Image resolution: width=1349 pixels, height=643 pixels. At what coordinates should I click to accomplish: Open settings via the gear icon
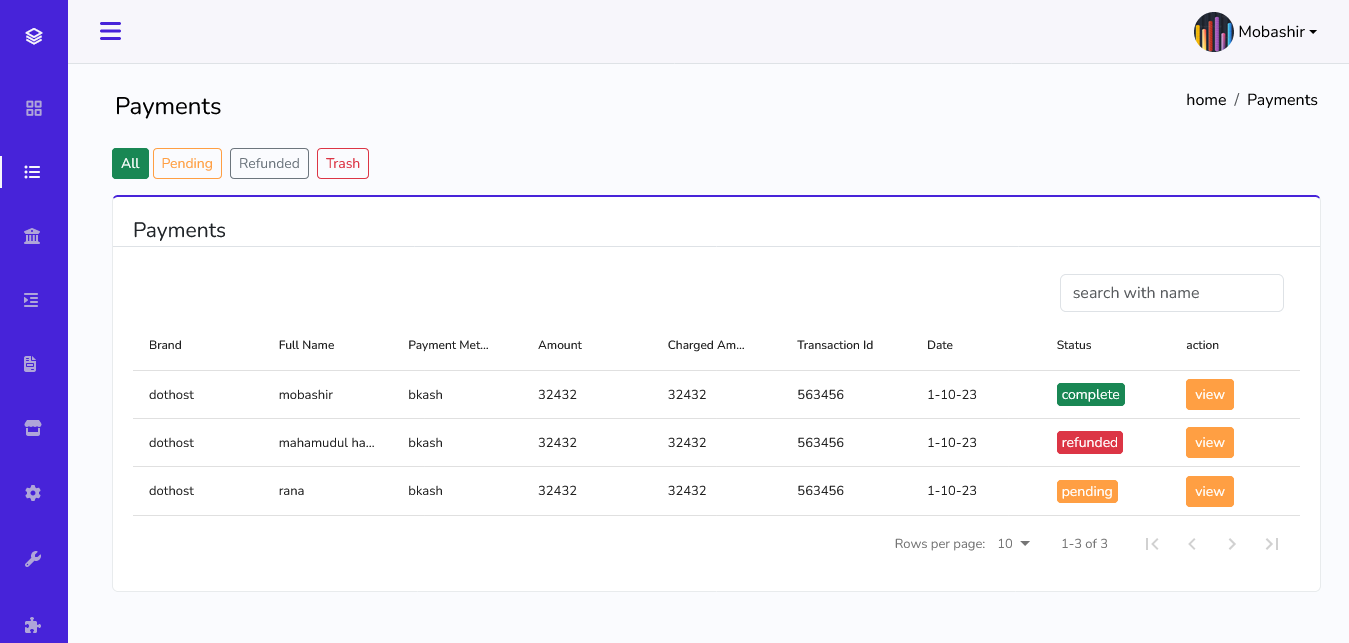33,492
